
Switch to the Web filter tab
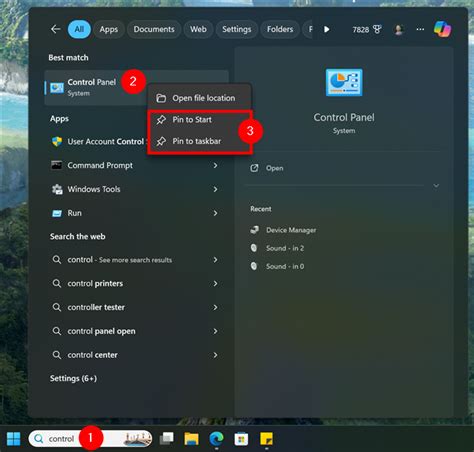(198, 29)
